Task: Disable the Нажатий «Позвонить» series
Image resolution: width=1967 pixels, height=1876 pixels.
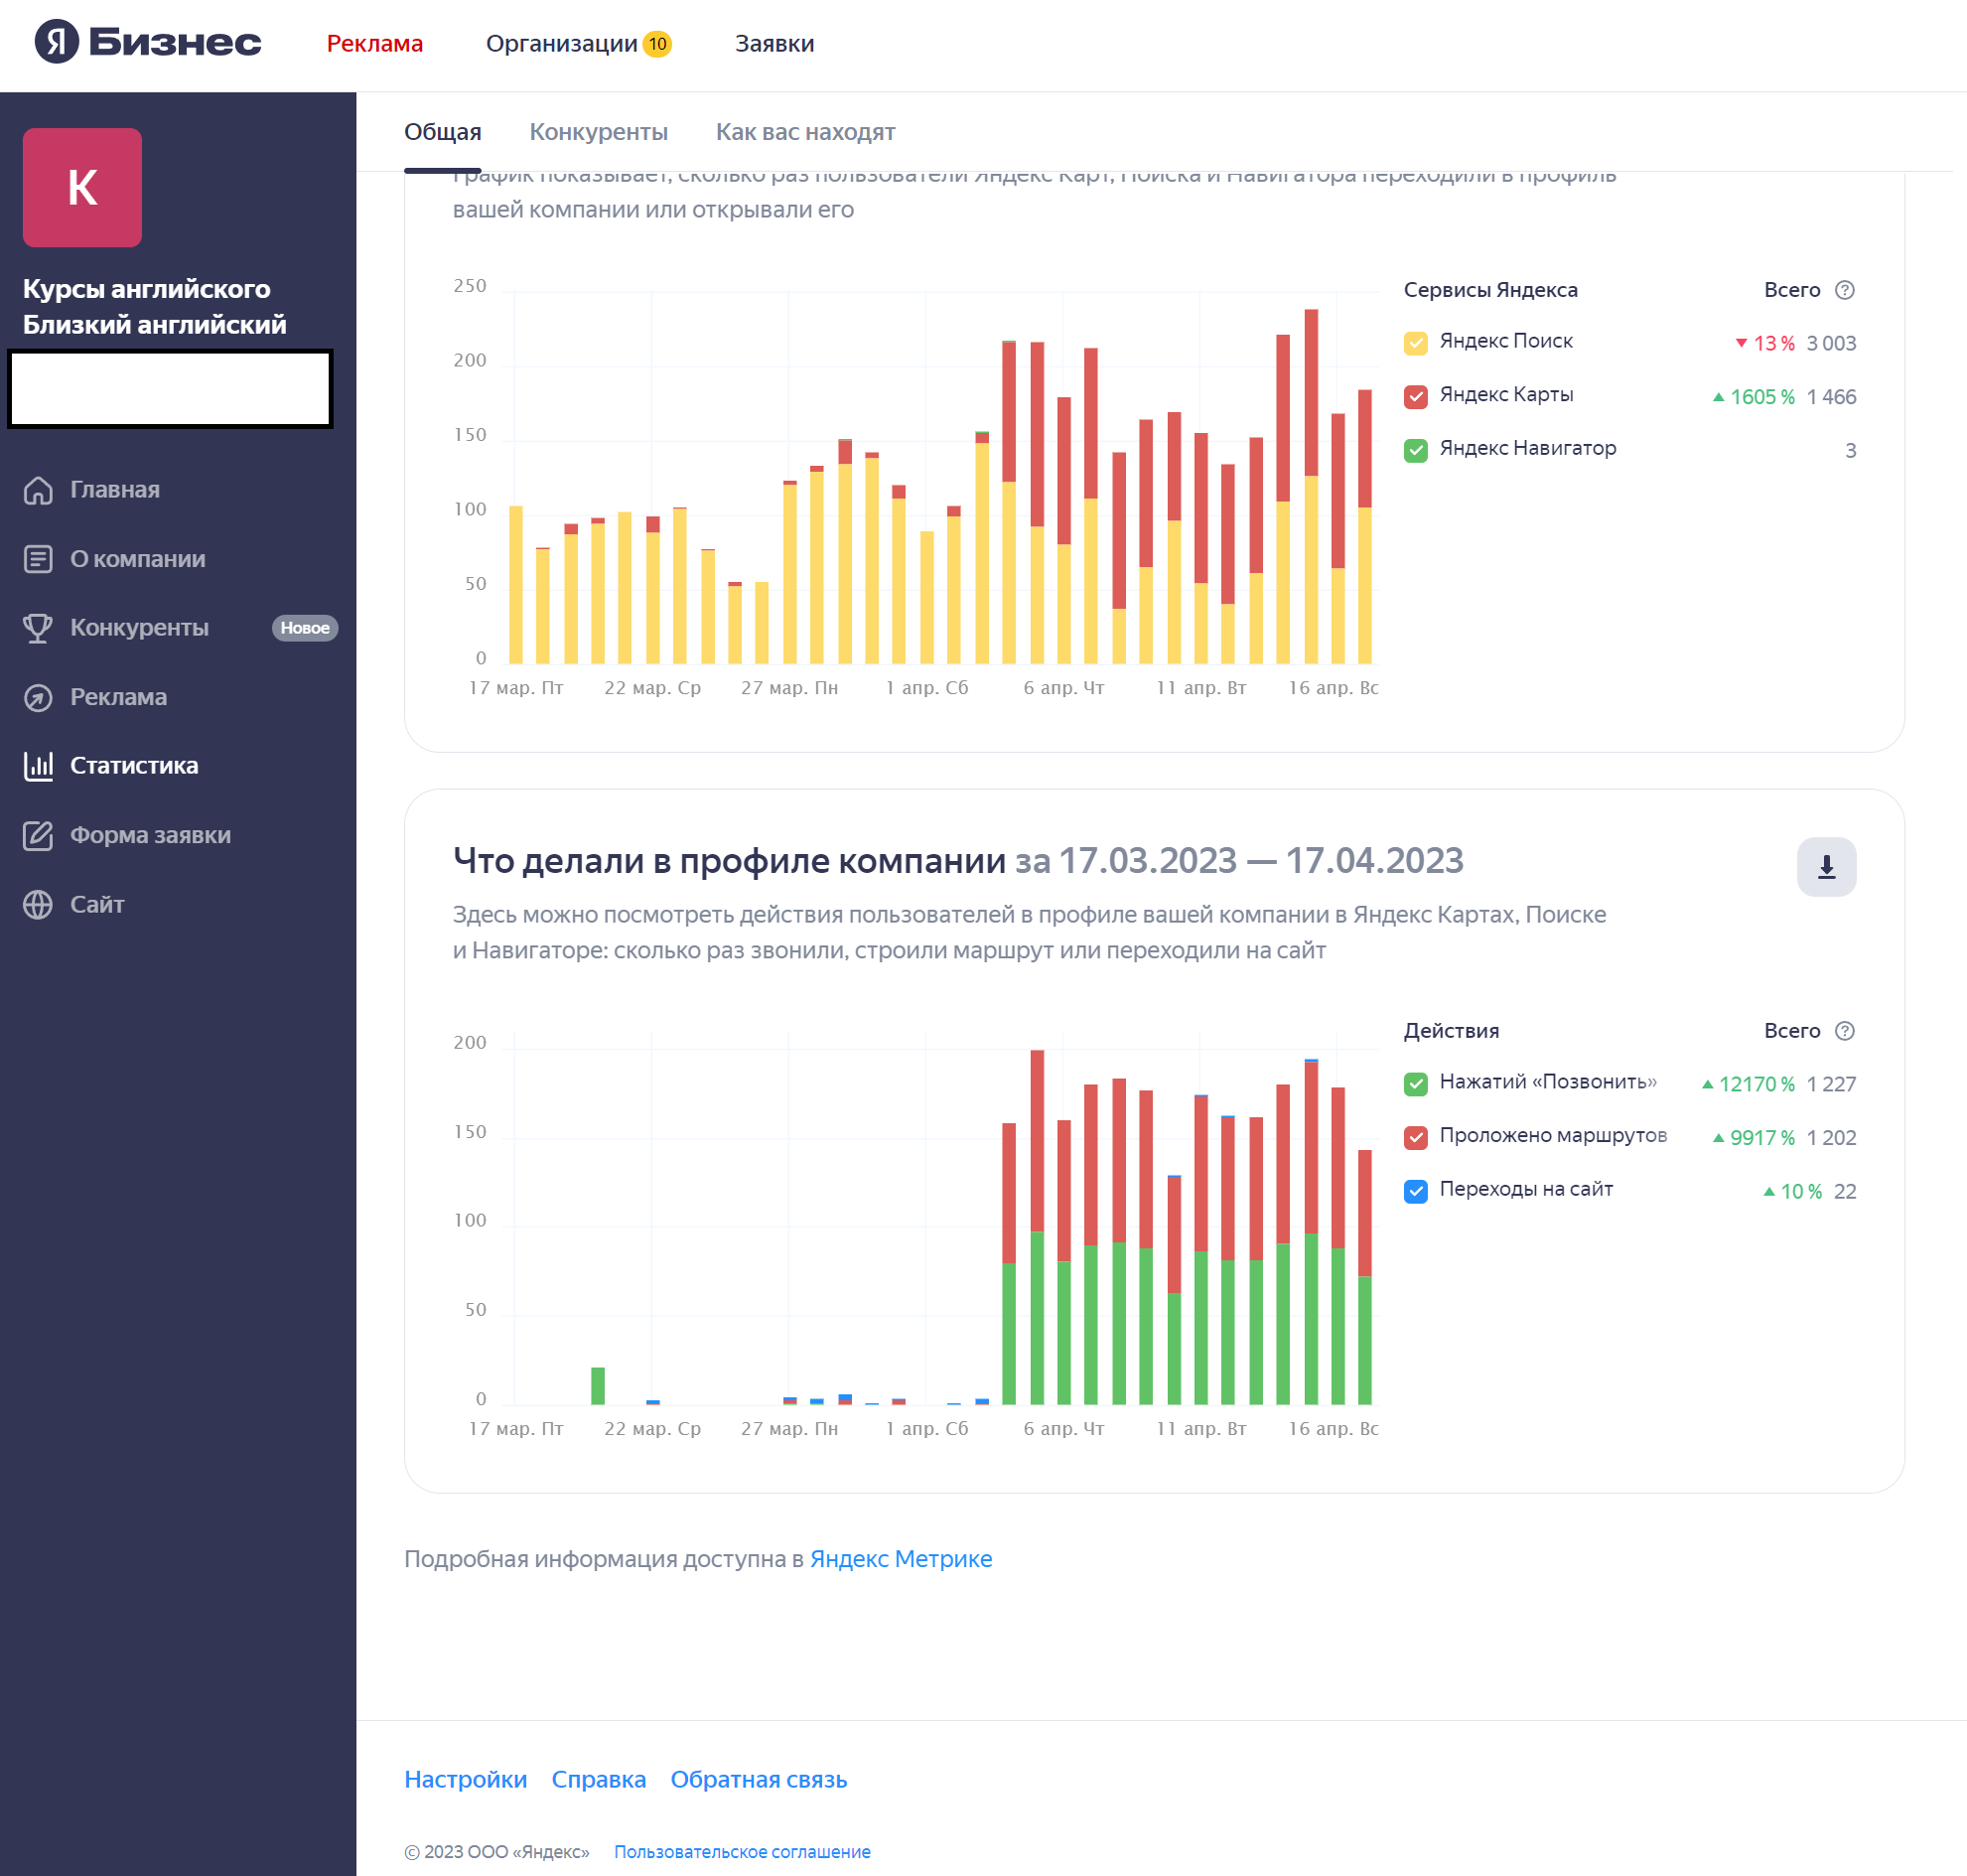Action: click(1415, 1084)
